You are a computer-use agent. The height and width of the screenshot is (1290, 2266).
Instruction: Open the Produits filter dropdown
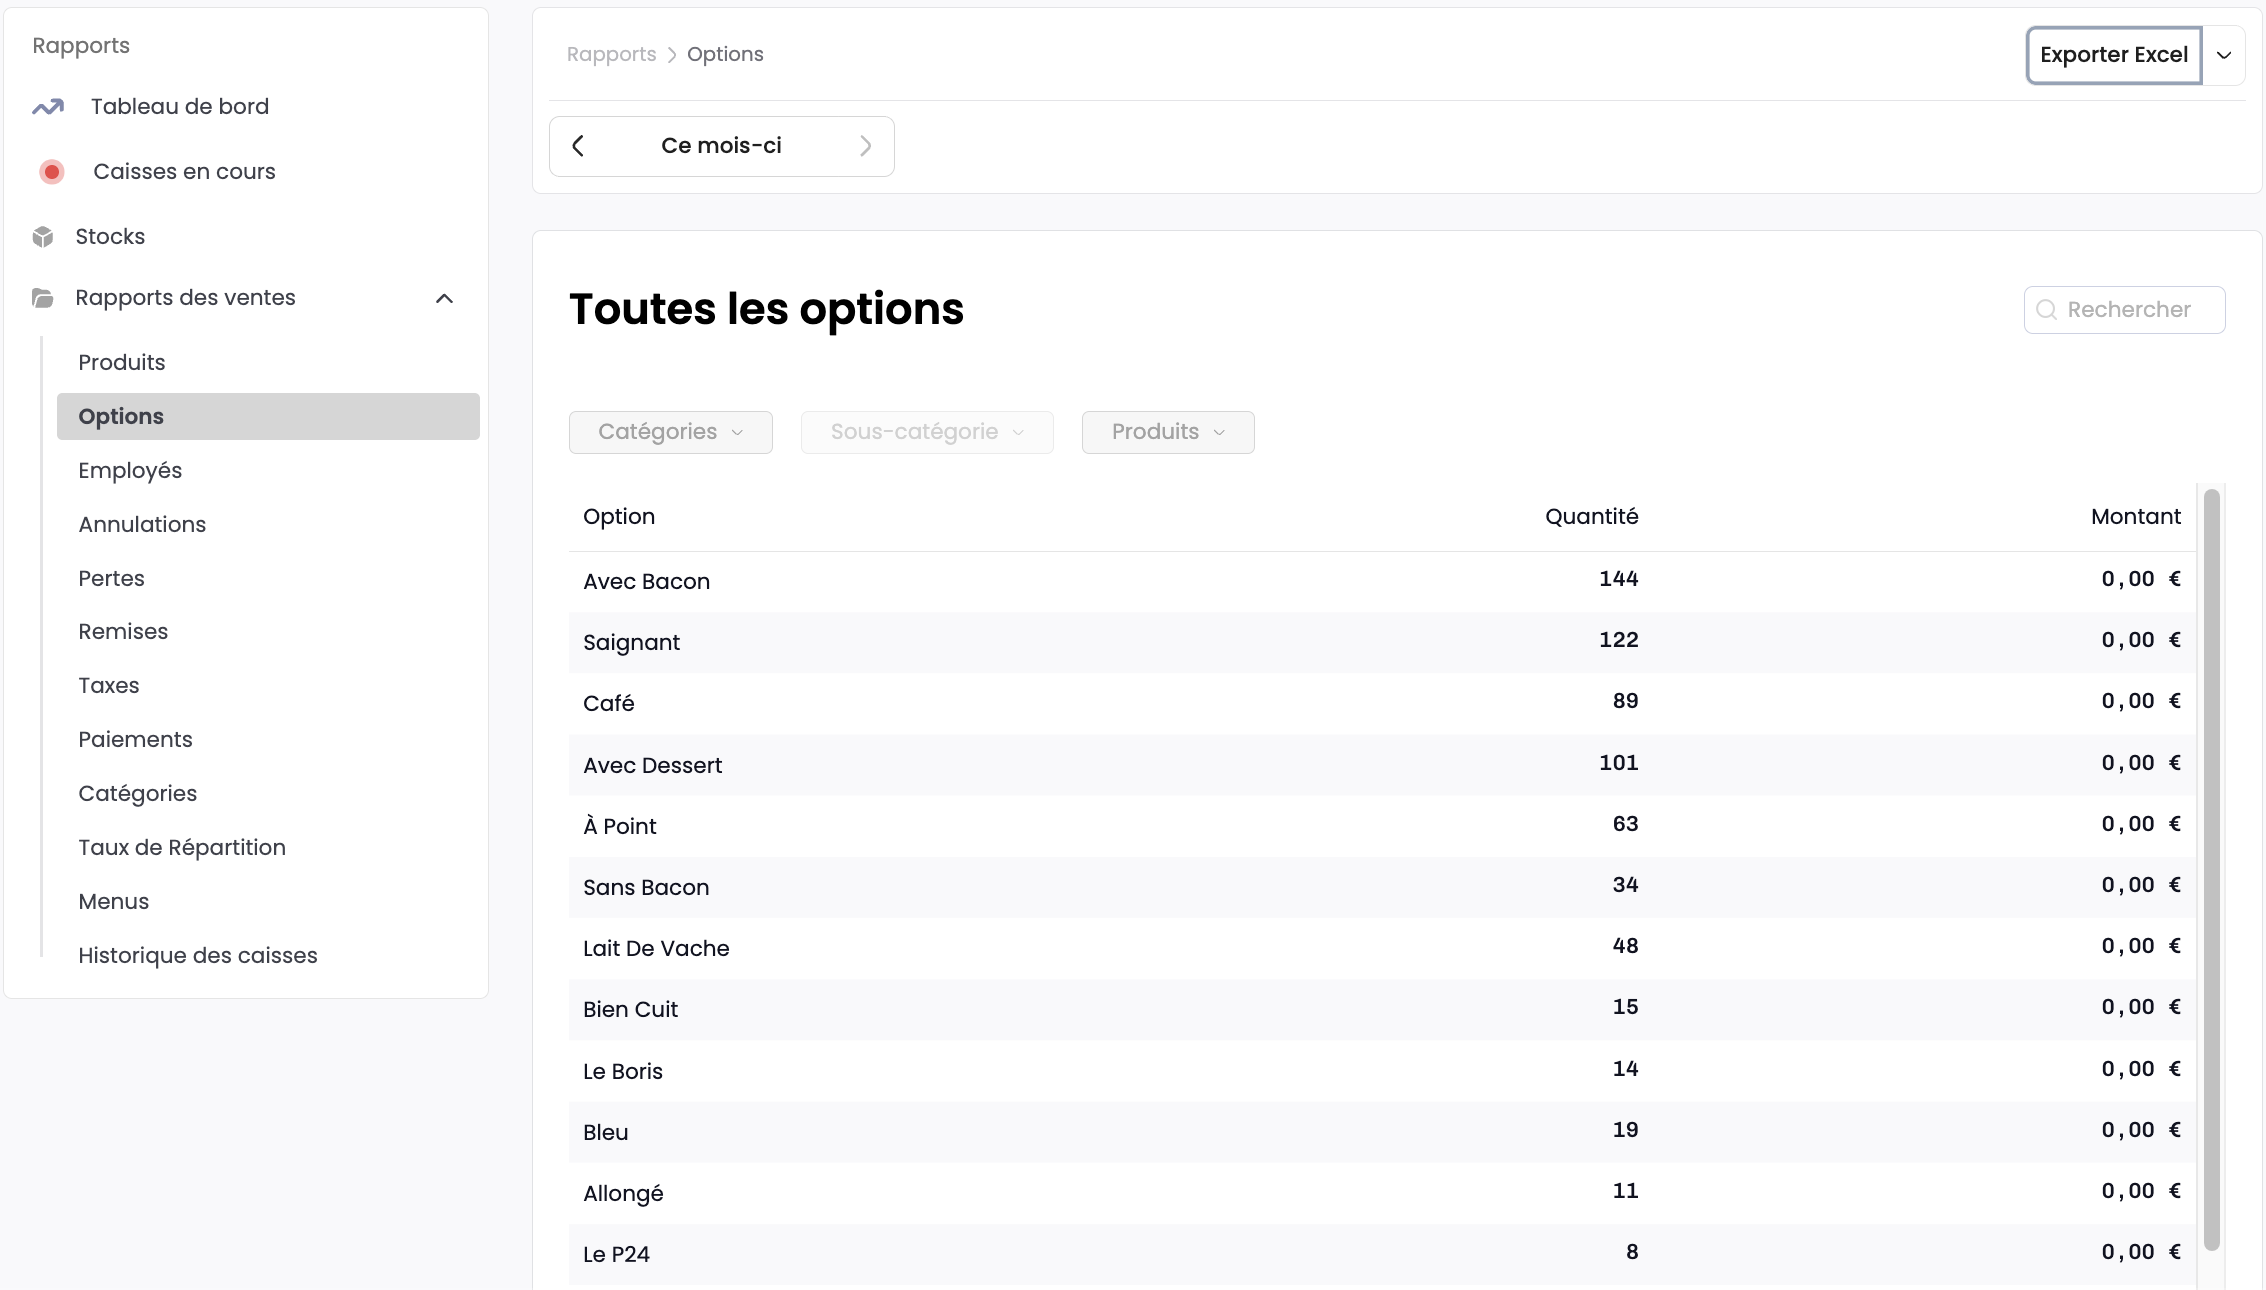point(1167,432)
